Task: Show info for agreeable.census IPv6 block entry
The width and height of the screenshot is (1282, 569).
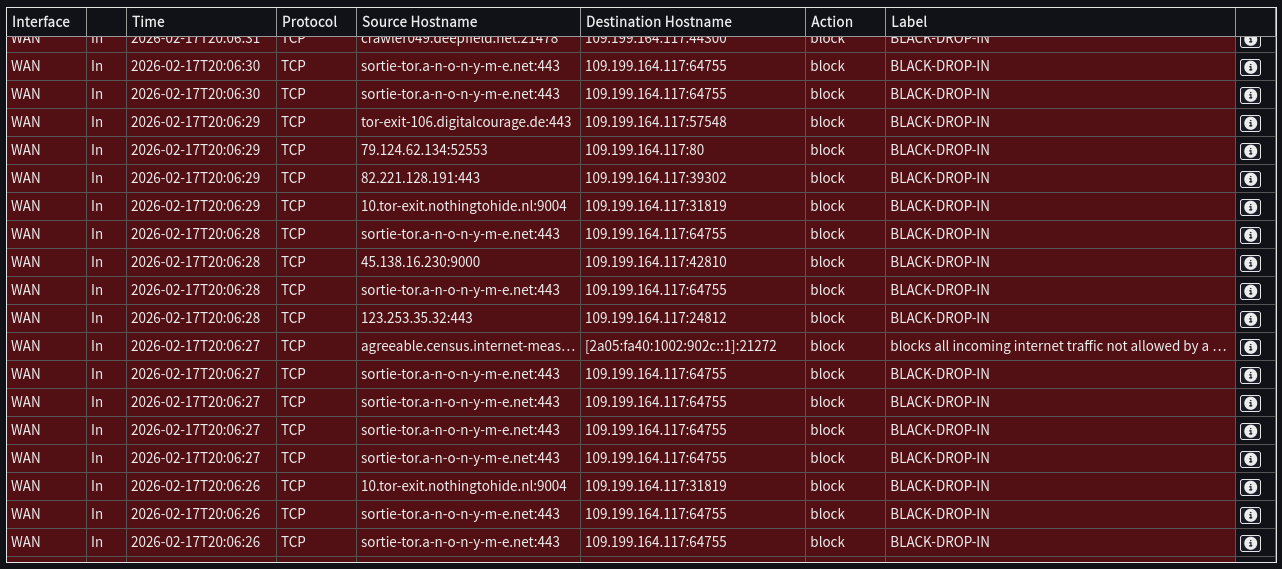Action: coord(1249,347)
